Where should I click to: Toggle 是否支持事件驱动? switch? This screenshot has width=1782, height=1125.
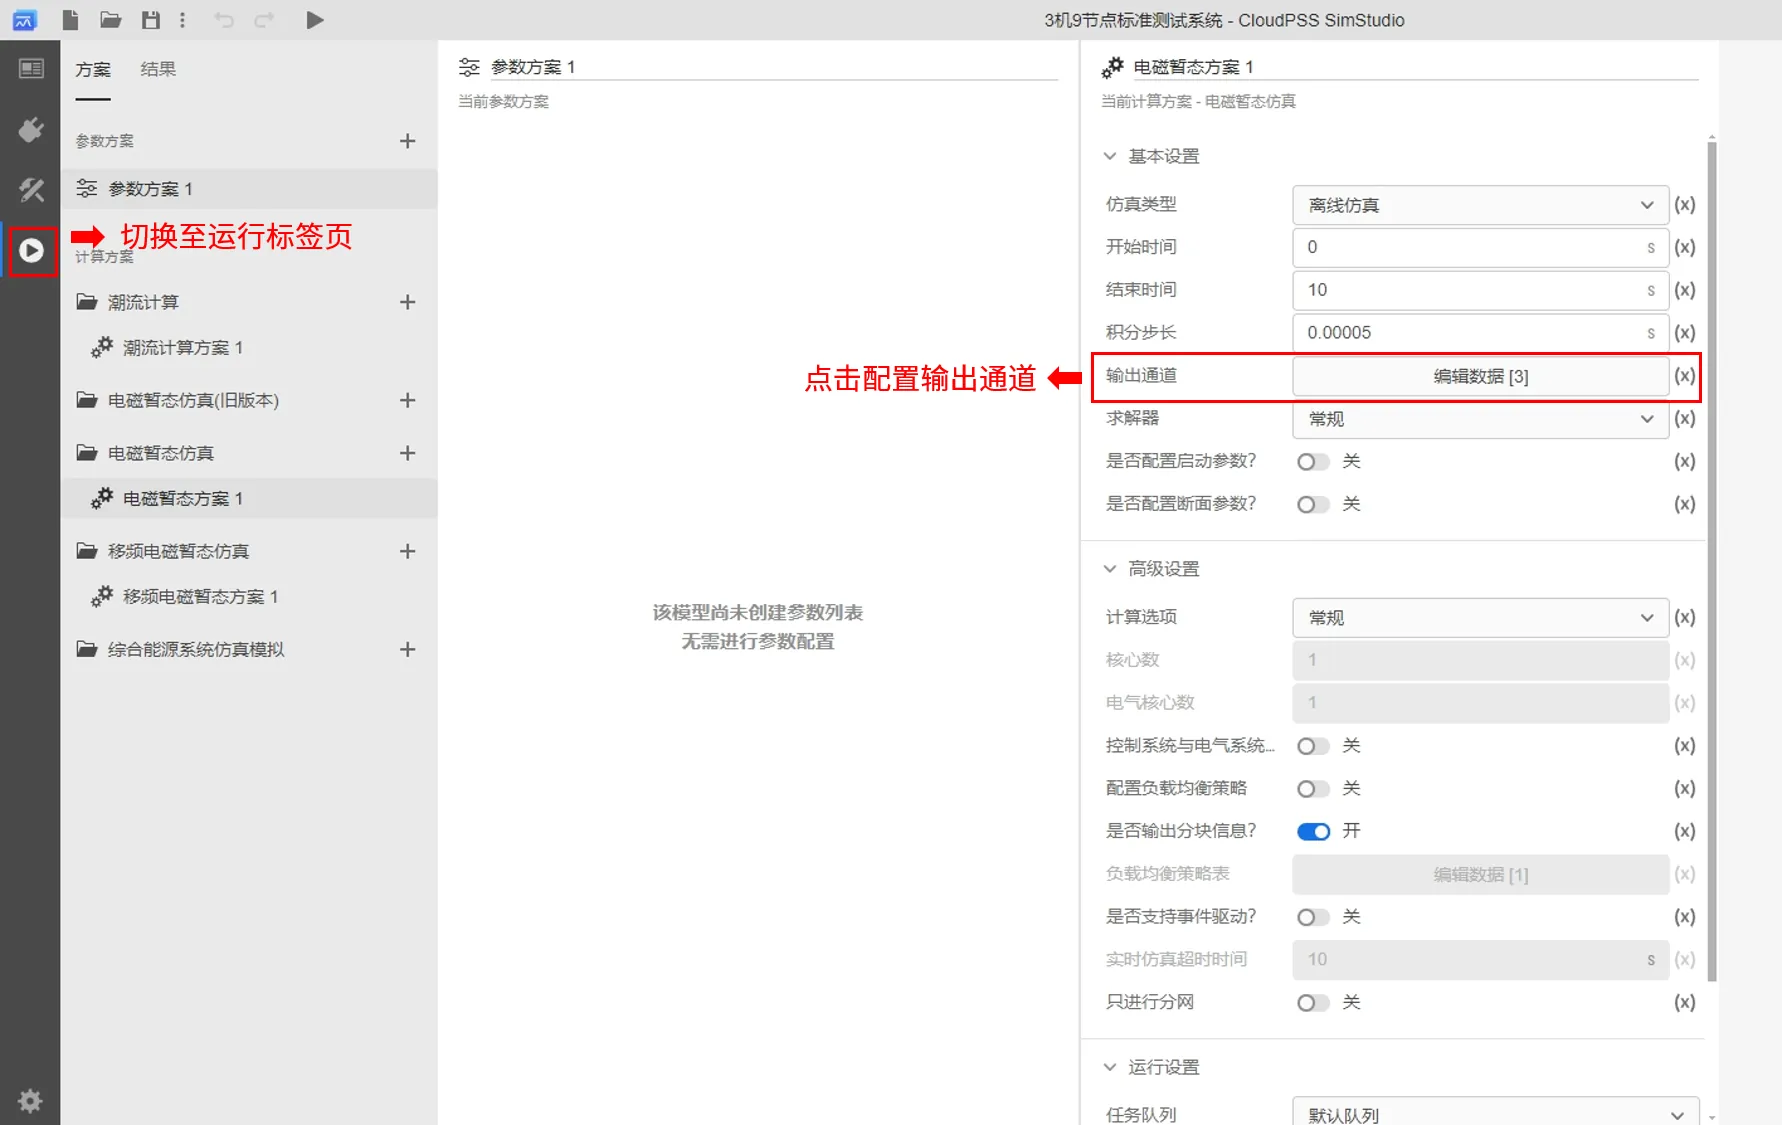[1313, 917]
